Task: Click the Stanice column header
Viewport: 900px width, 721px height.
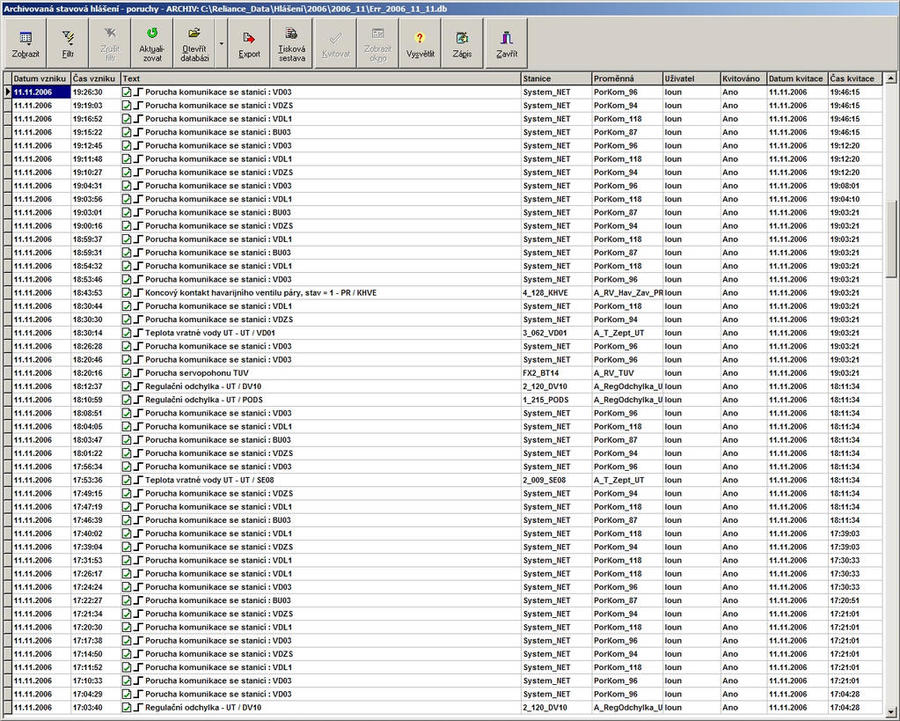Action: click(556, 79)
